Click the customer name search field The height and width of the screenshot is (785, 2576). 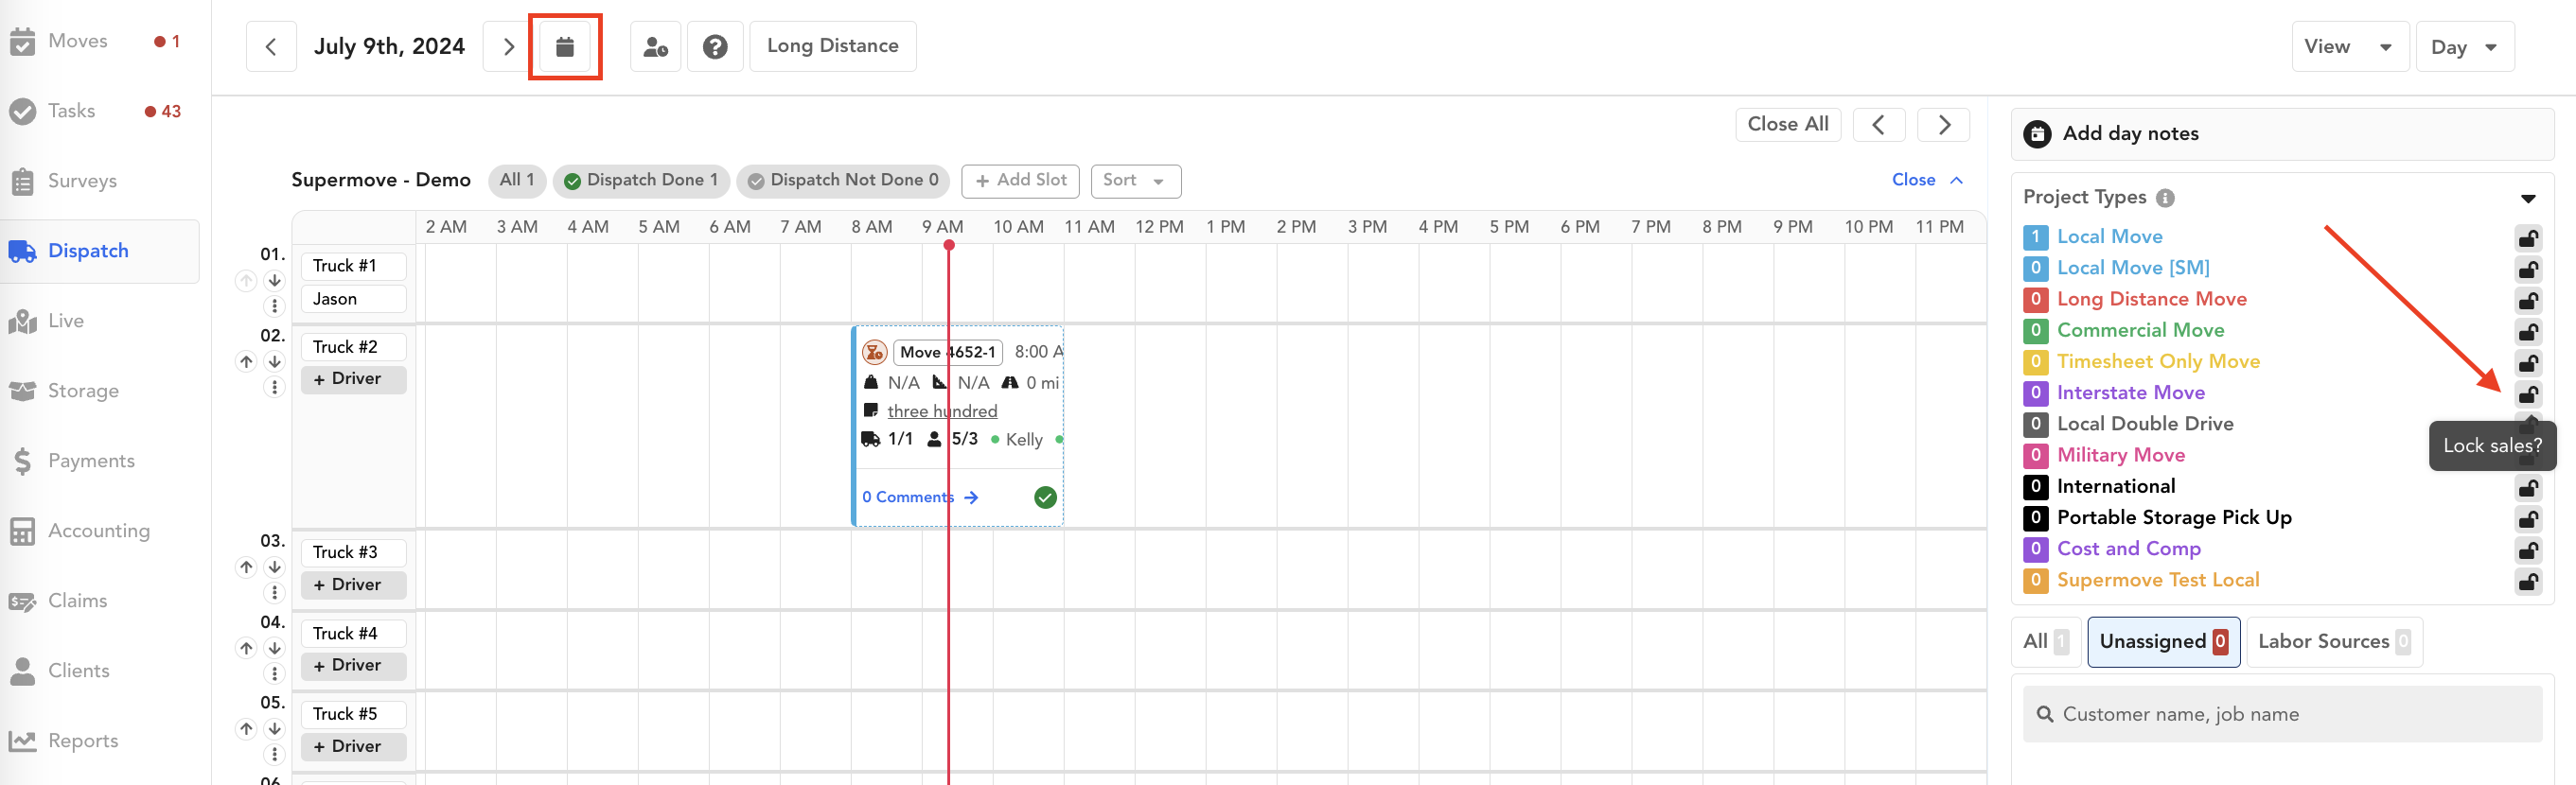point(2282,714)
